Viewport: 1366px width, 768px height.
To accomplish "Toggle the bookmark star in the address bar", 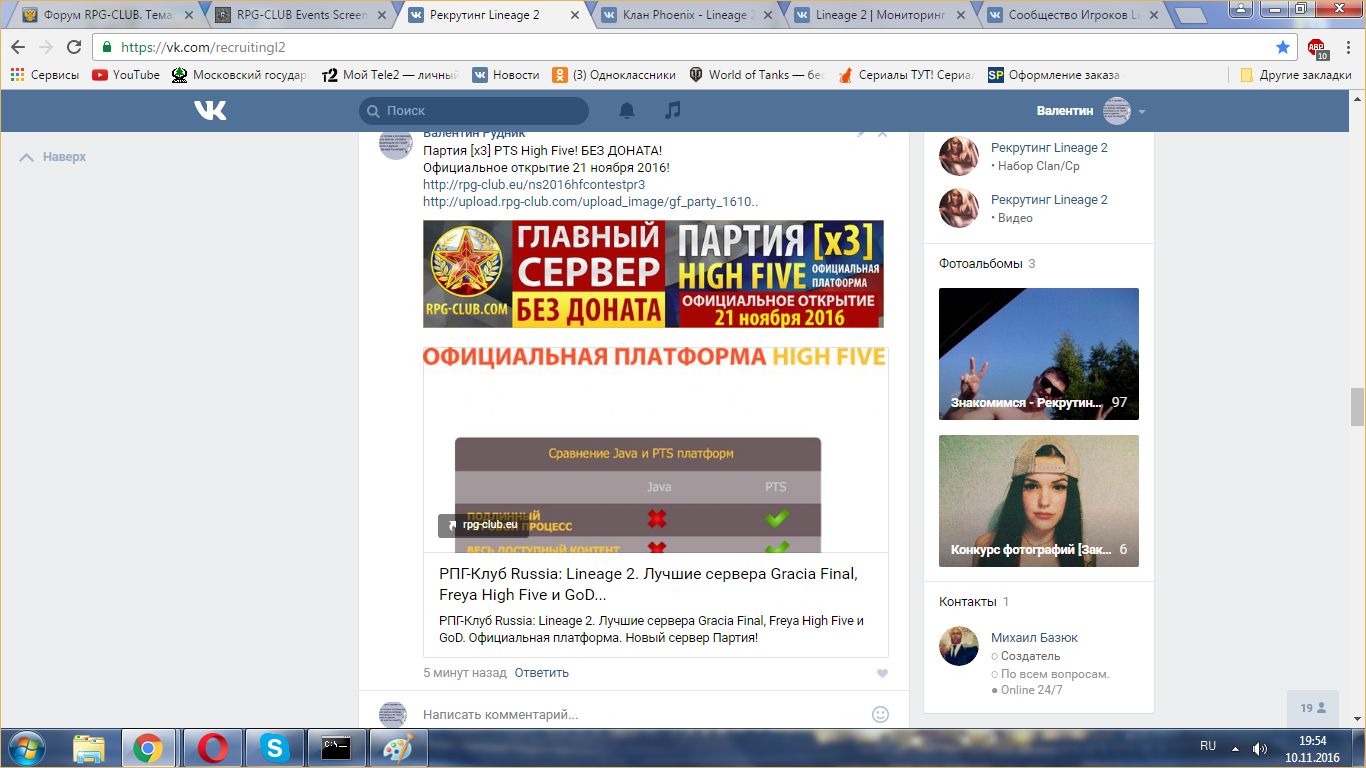I will pyautogui.click(x=1283, y=47).
